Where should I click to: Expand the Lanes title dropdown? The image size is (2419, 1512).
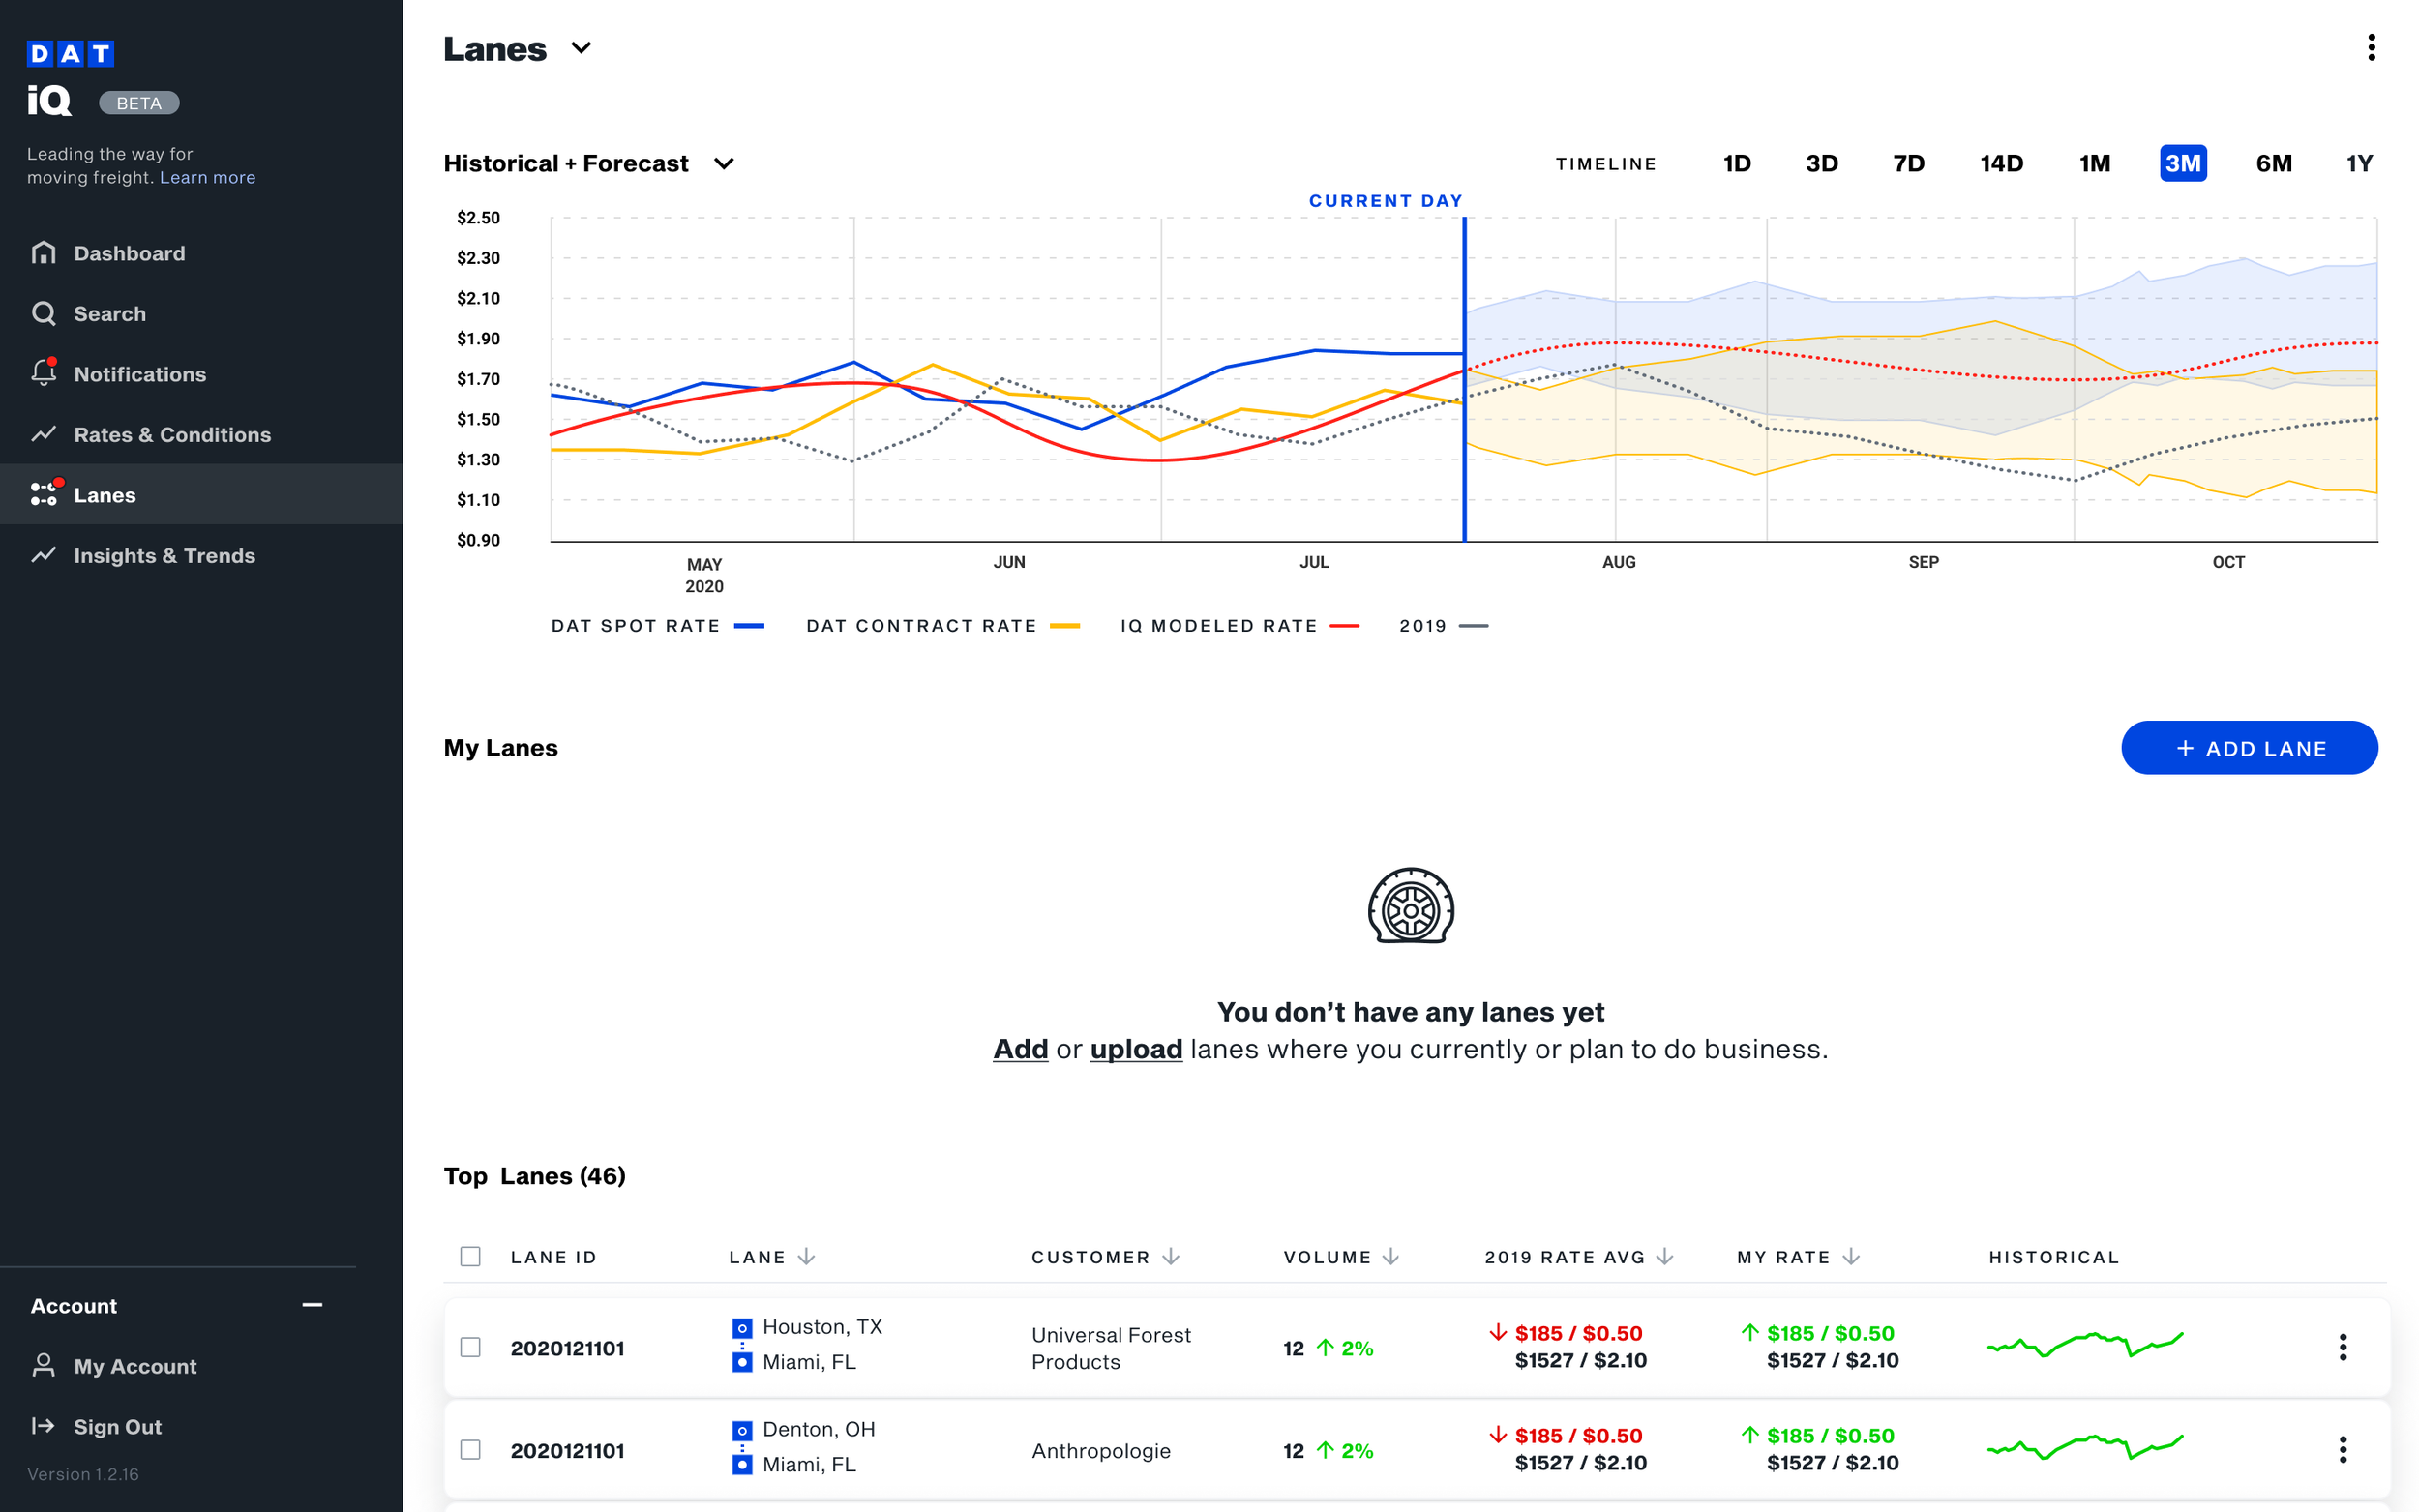click(581, 48)
